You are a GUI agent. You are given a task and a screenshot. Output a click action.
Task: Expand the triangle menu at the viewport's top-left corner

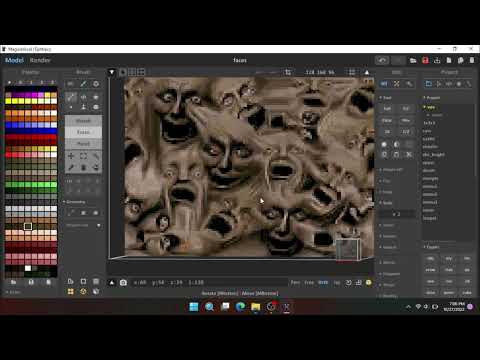click(x=112, y=72)
